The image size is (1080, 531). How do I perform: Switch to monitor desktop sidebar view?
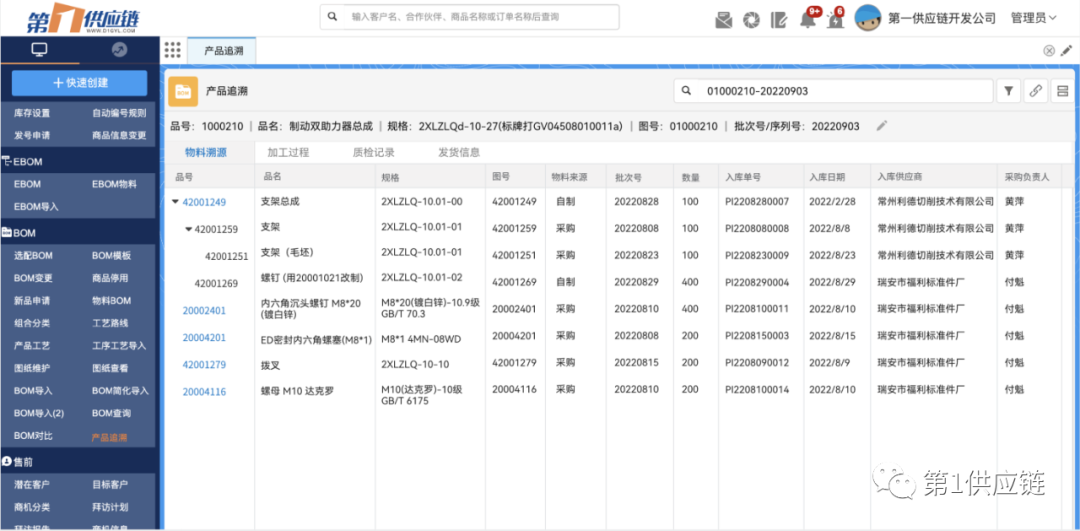point(40,50)
